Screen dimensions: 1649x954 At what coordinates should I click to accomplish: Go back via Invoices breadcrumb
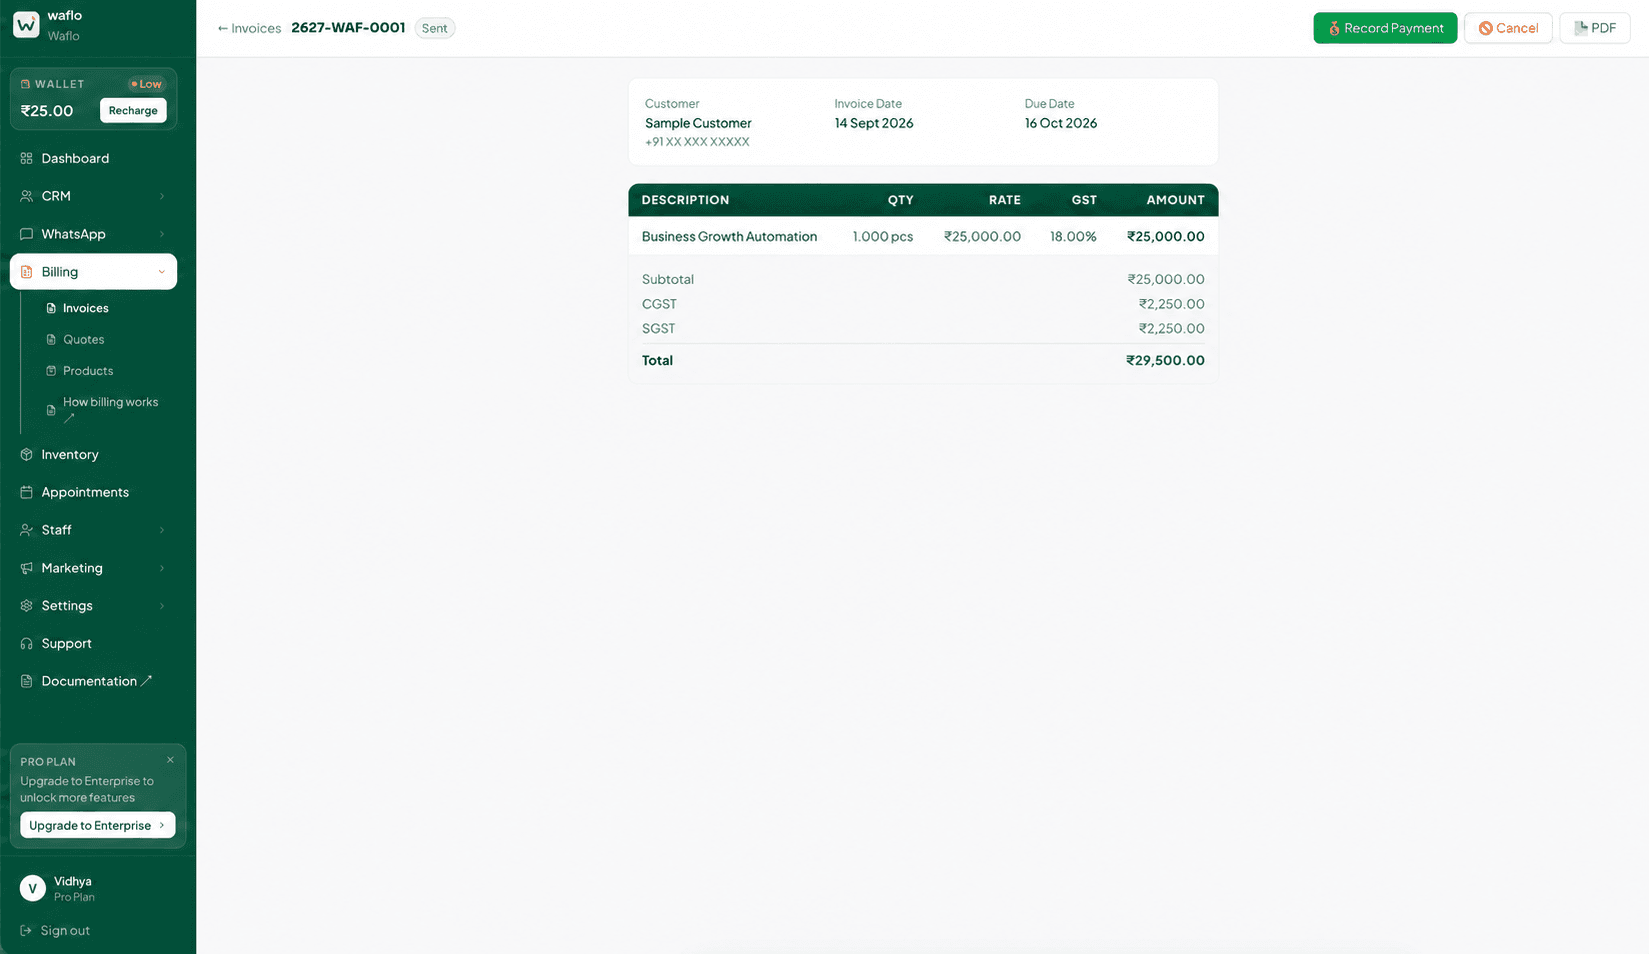[249, 28]
